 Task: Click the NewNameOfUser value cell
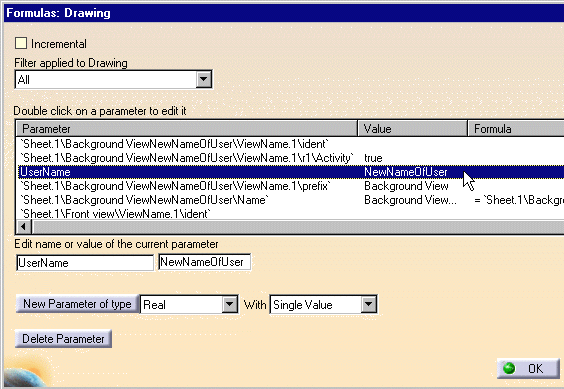406,172
